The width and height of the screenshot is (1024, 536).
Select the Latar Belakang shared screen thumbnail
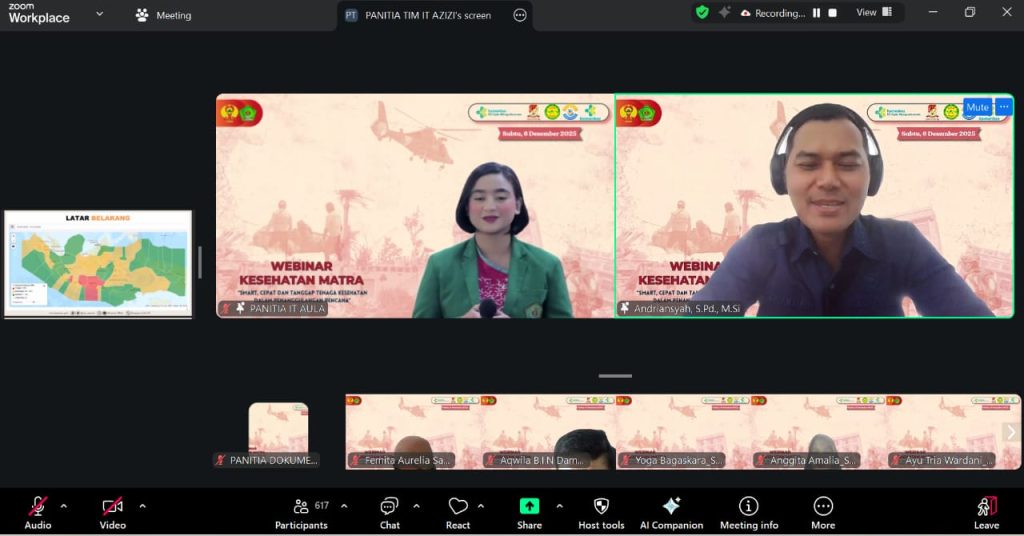pos(98,264)
